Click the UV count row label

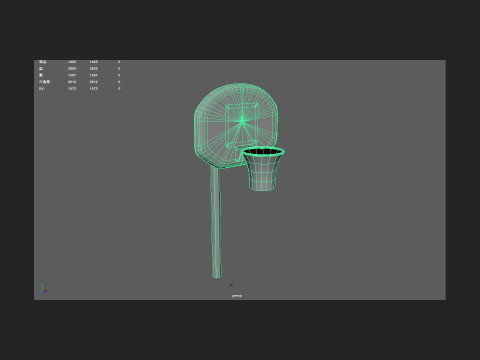click(41, 89)
